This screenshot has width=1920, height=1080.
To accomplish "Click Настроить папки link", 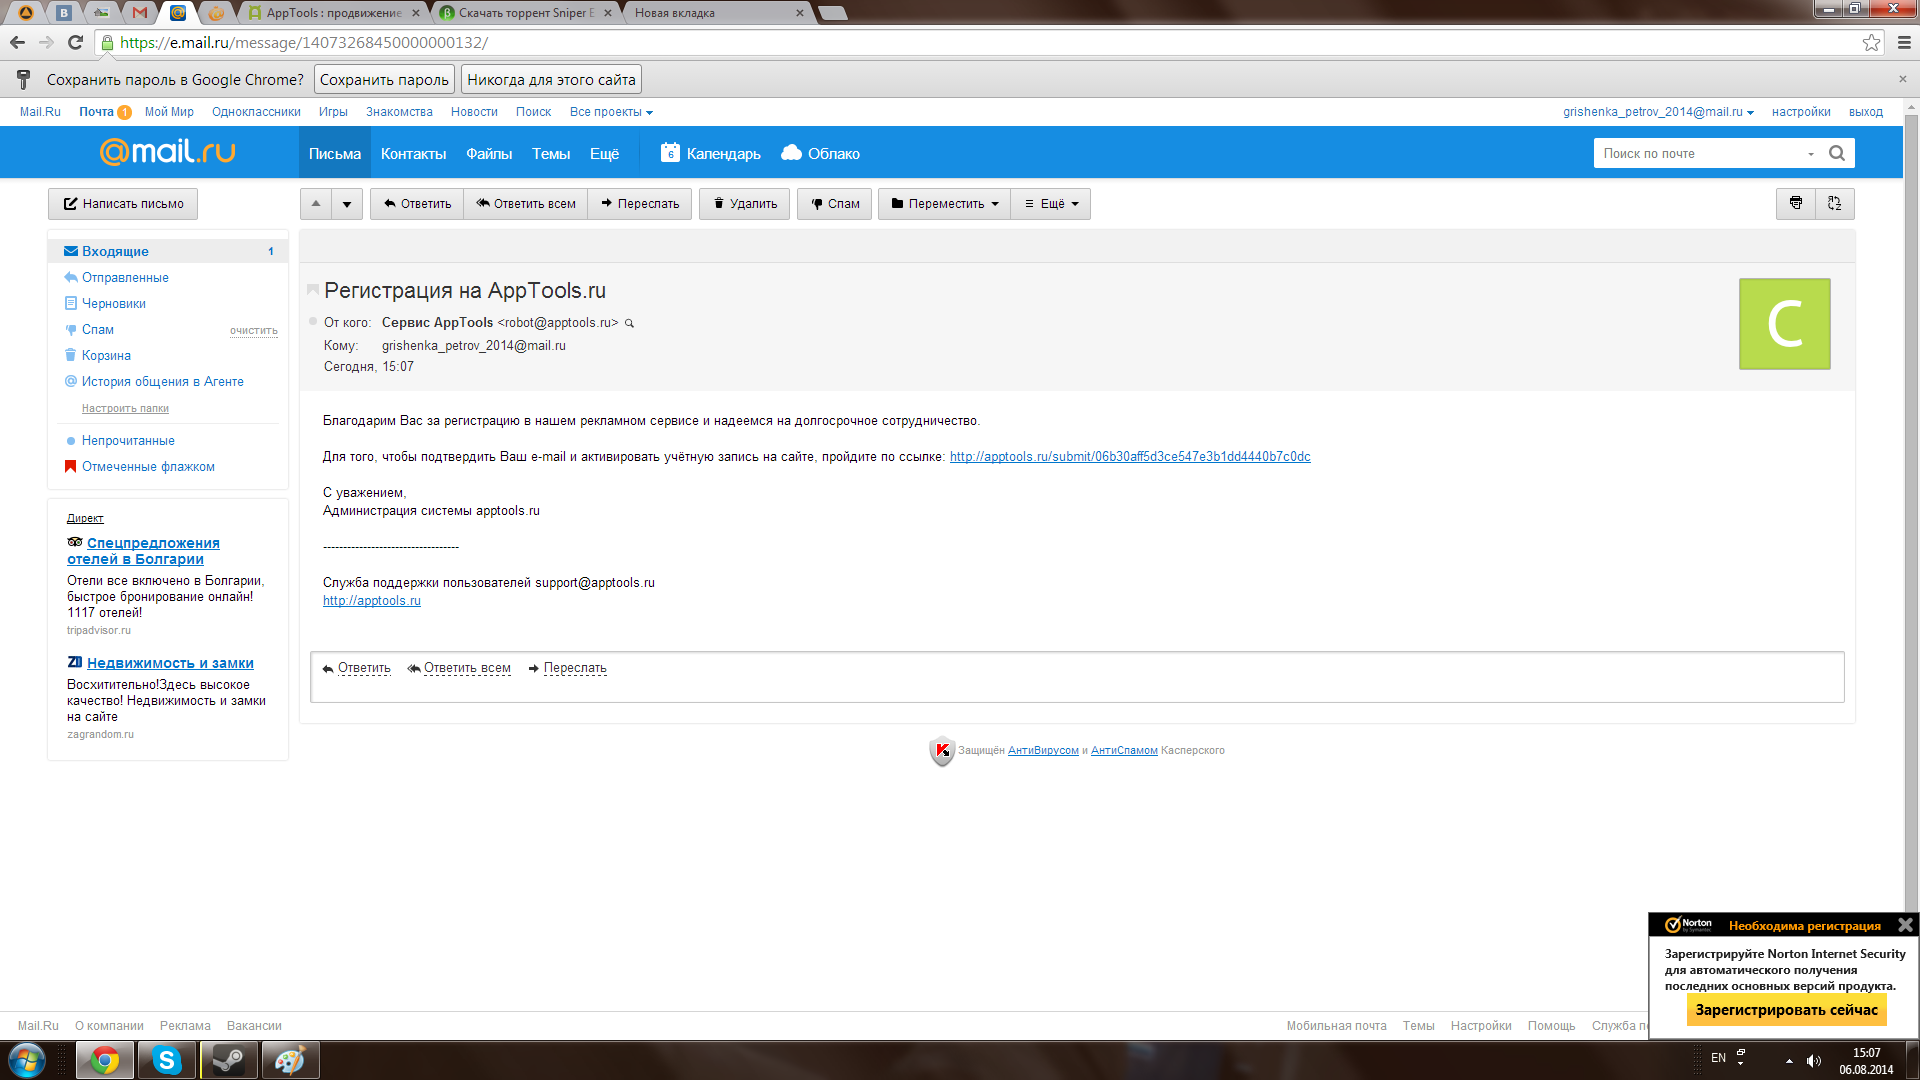I will tap(125, 408).
